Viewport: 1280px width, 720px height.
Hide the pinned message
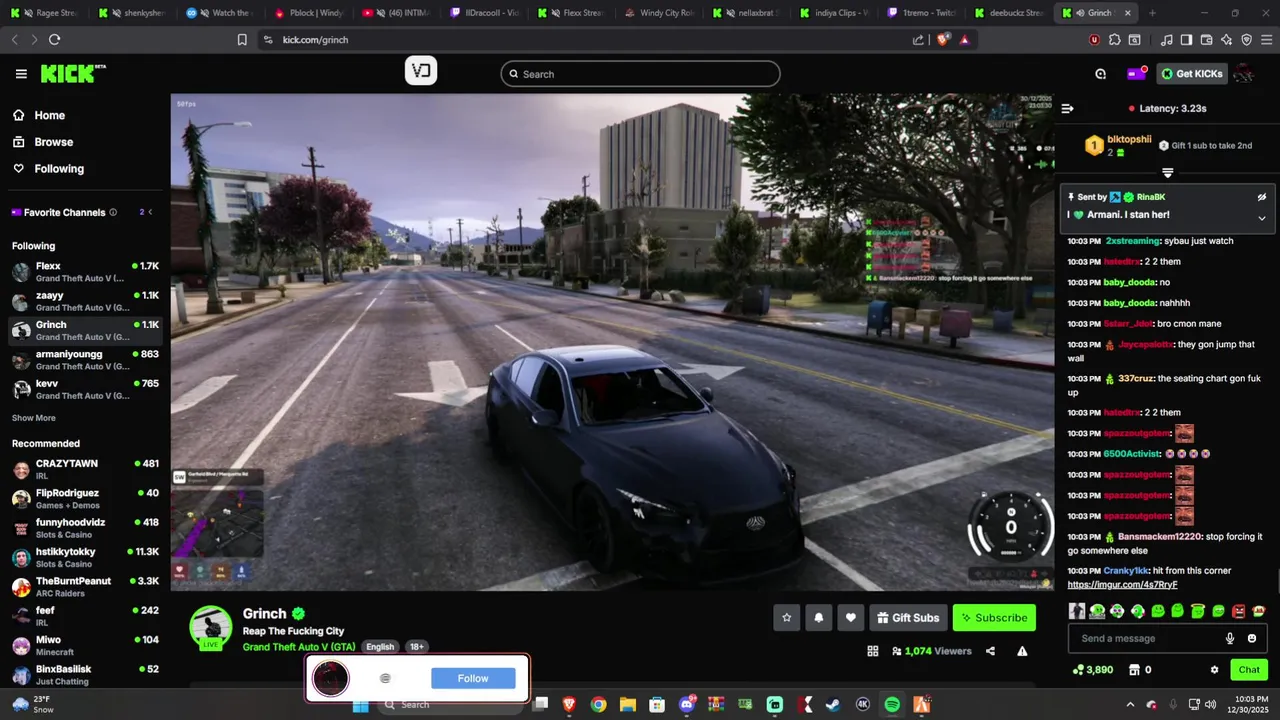click(1262, 197)
